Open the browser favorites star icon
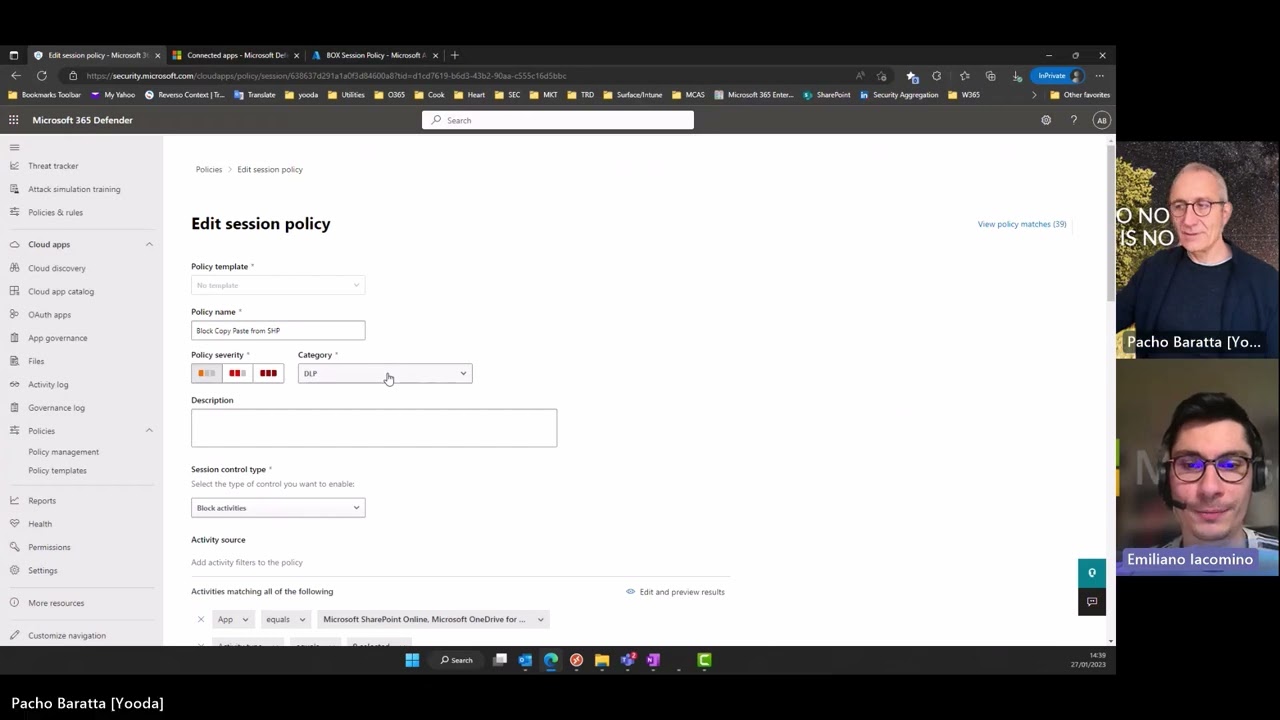 964,76
